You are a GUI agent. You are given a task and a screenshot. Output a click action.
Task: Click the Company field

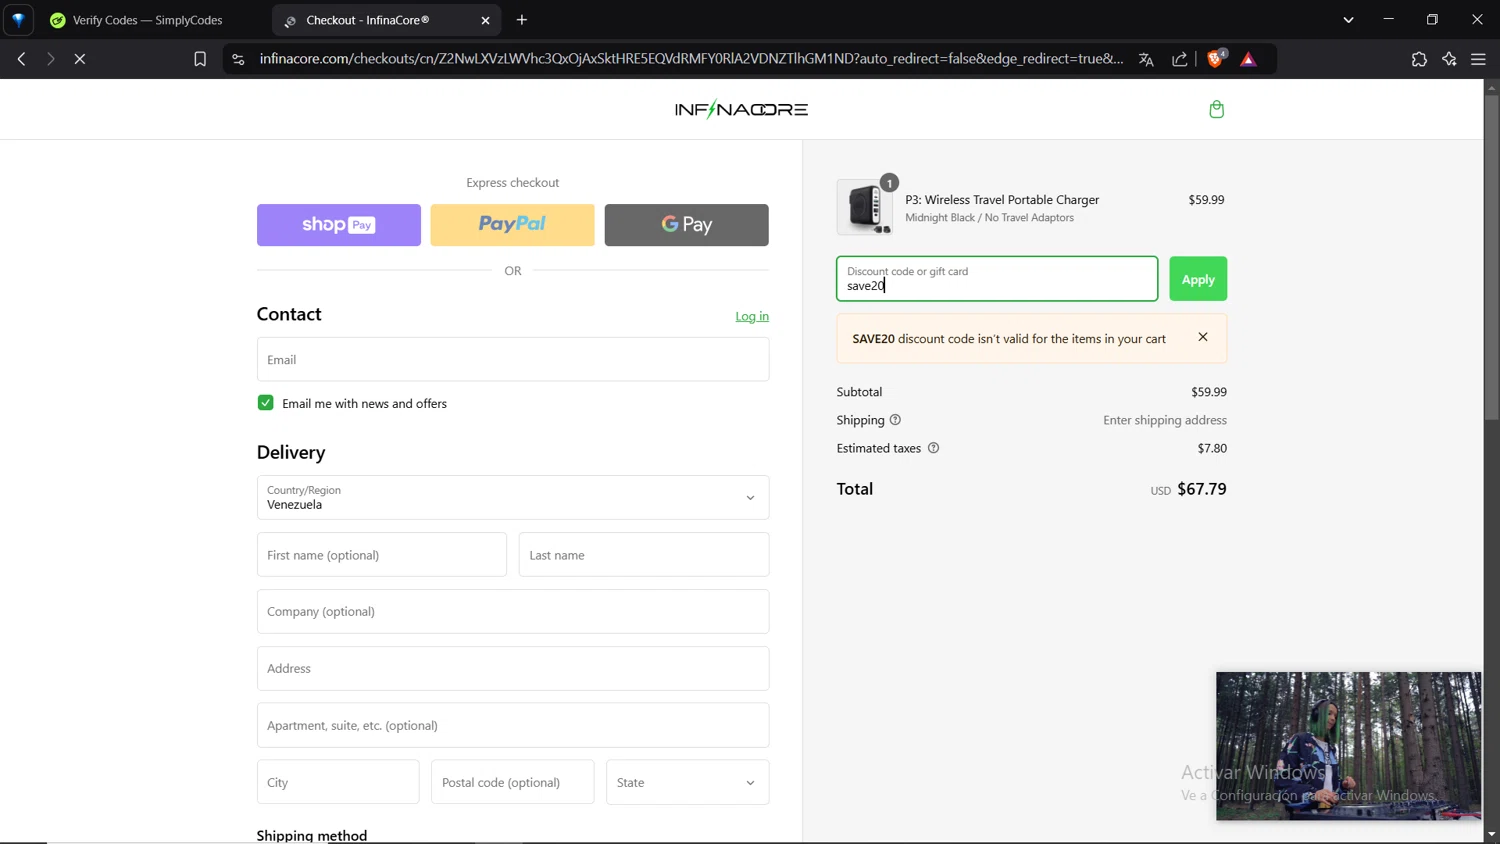coord(513,611)
